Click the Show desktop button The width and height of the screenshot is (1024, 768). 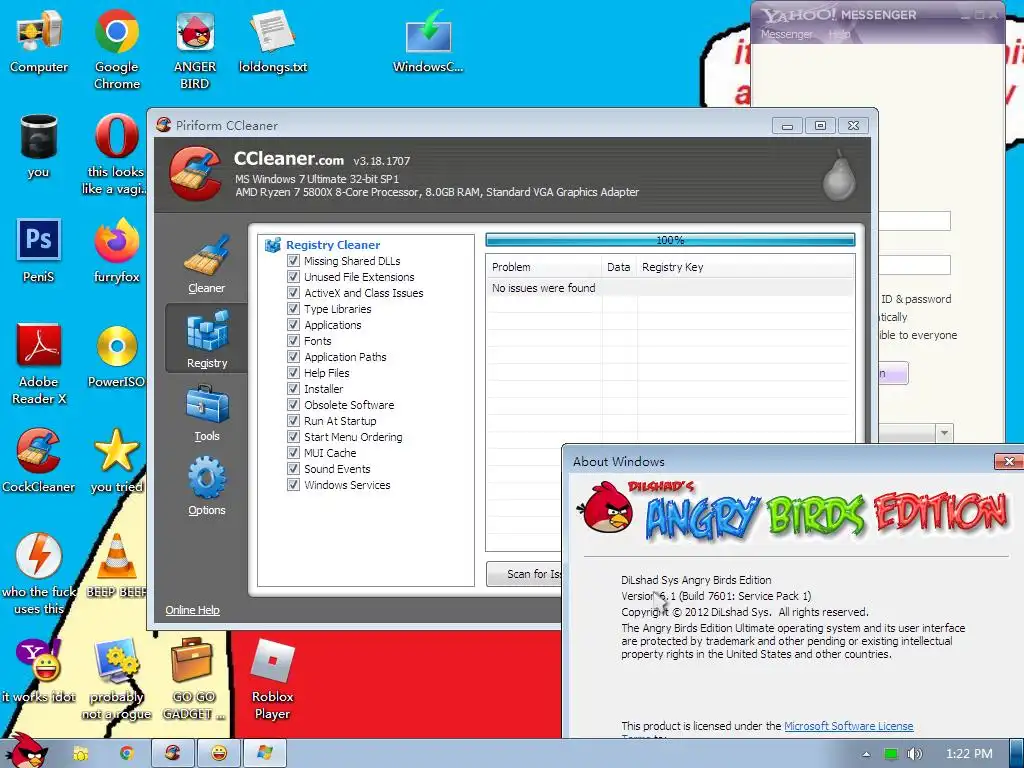[x=1016, y=754]
